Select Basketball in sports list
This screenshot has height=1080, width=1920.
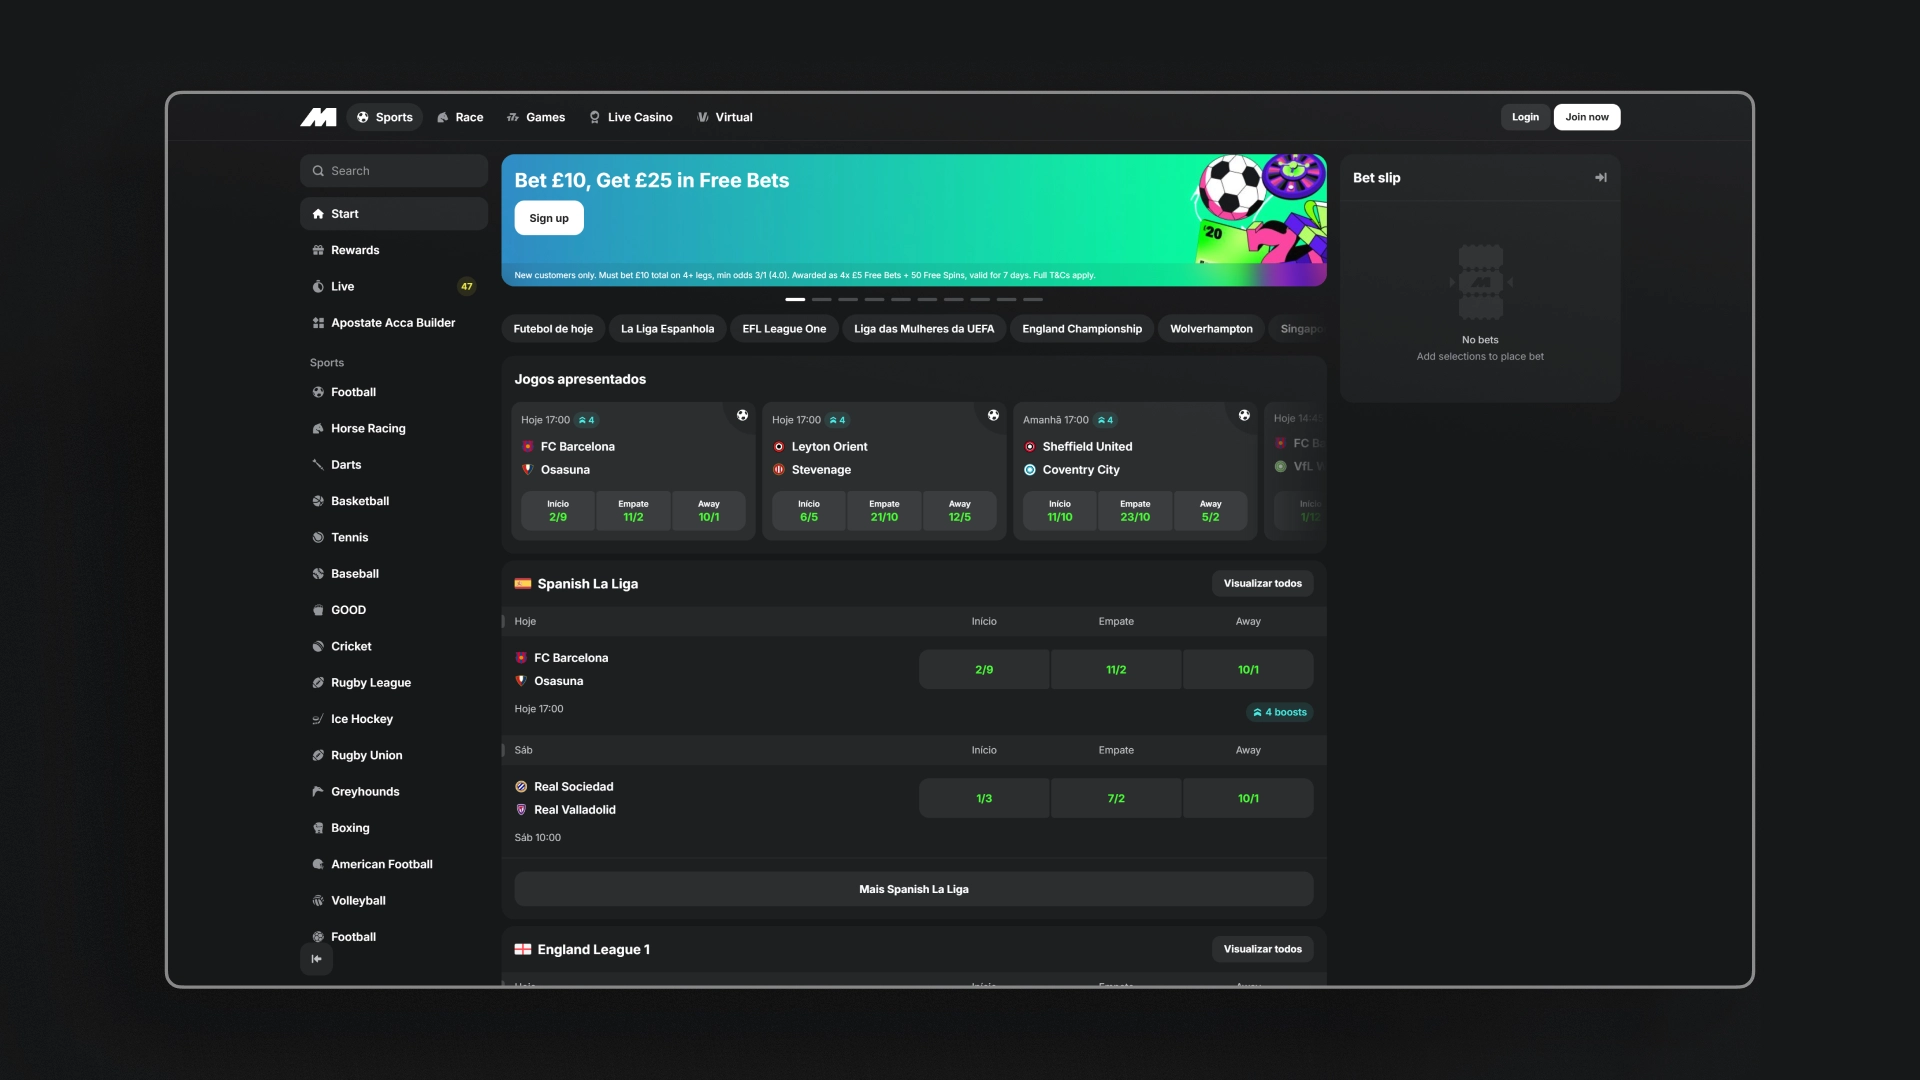[394, 501]
